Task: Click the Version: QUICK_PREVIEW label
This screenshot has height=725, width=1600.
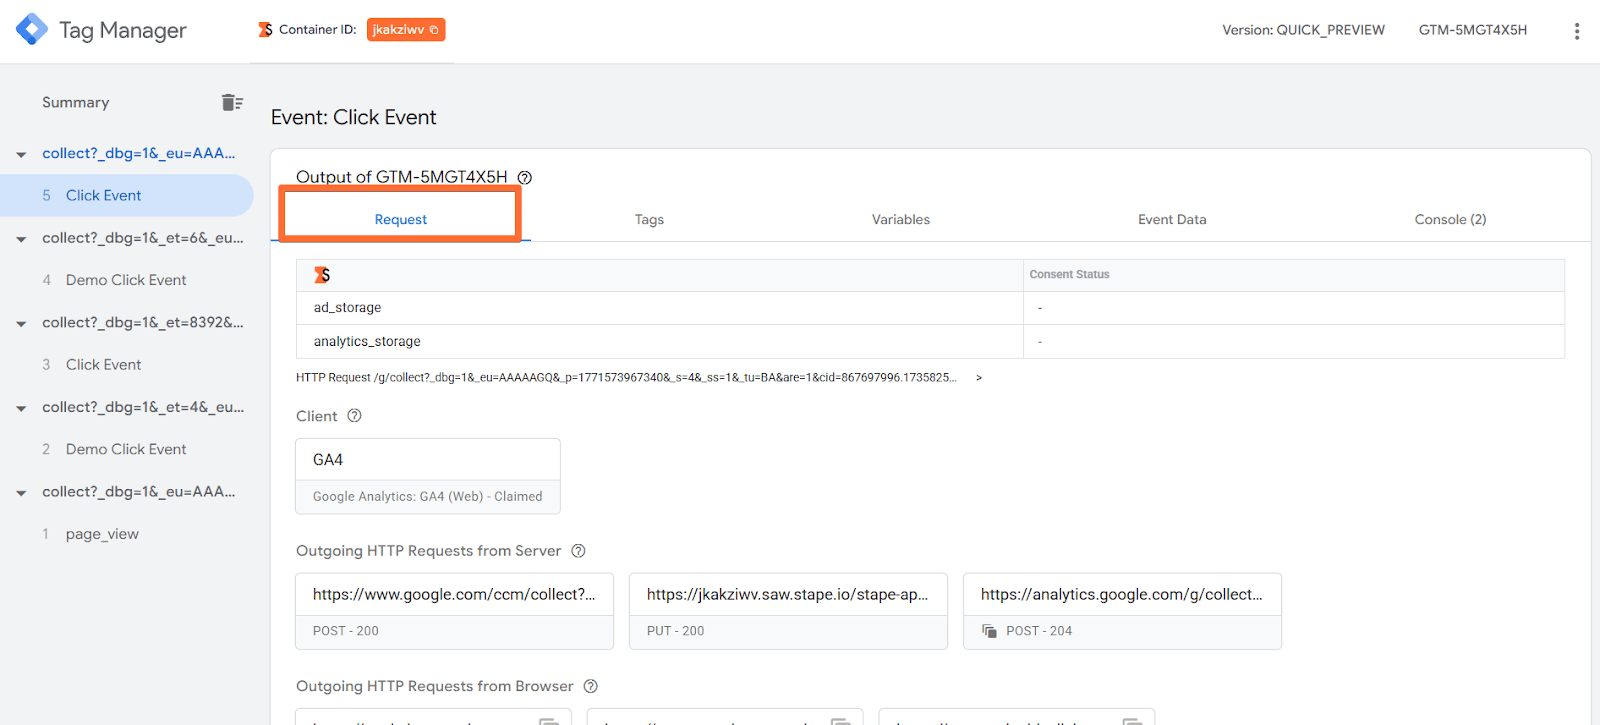Action: click(x=1303, y=30)
